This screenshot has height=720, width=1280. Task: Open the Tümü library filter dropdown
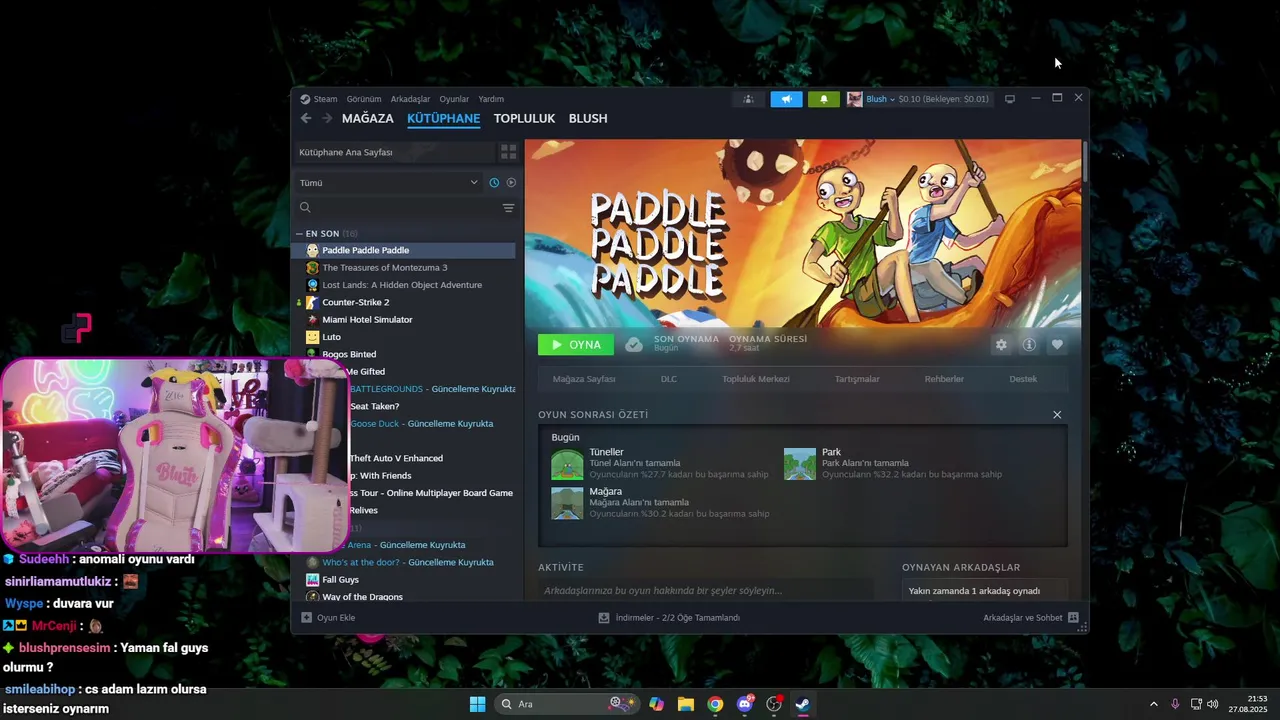click(389, 183)
